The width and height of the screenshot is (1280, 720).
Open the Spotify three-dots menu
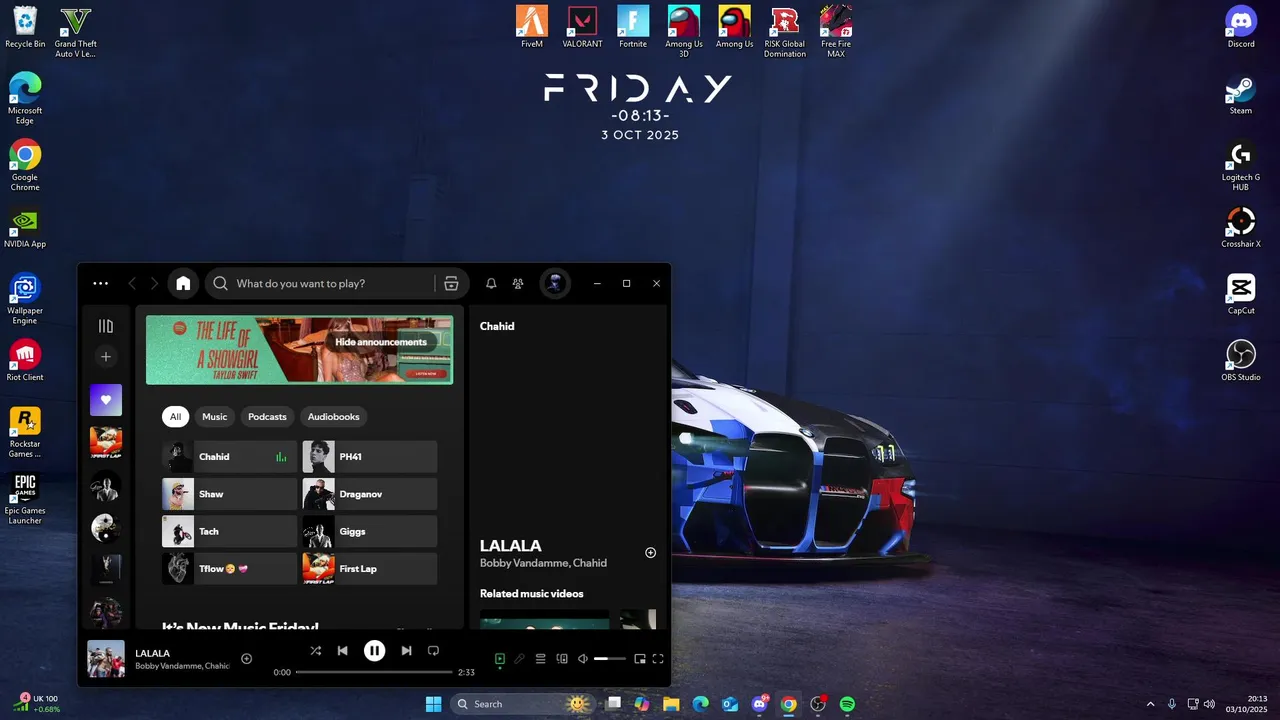[x=100, y=283]
